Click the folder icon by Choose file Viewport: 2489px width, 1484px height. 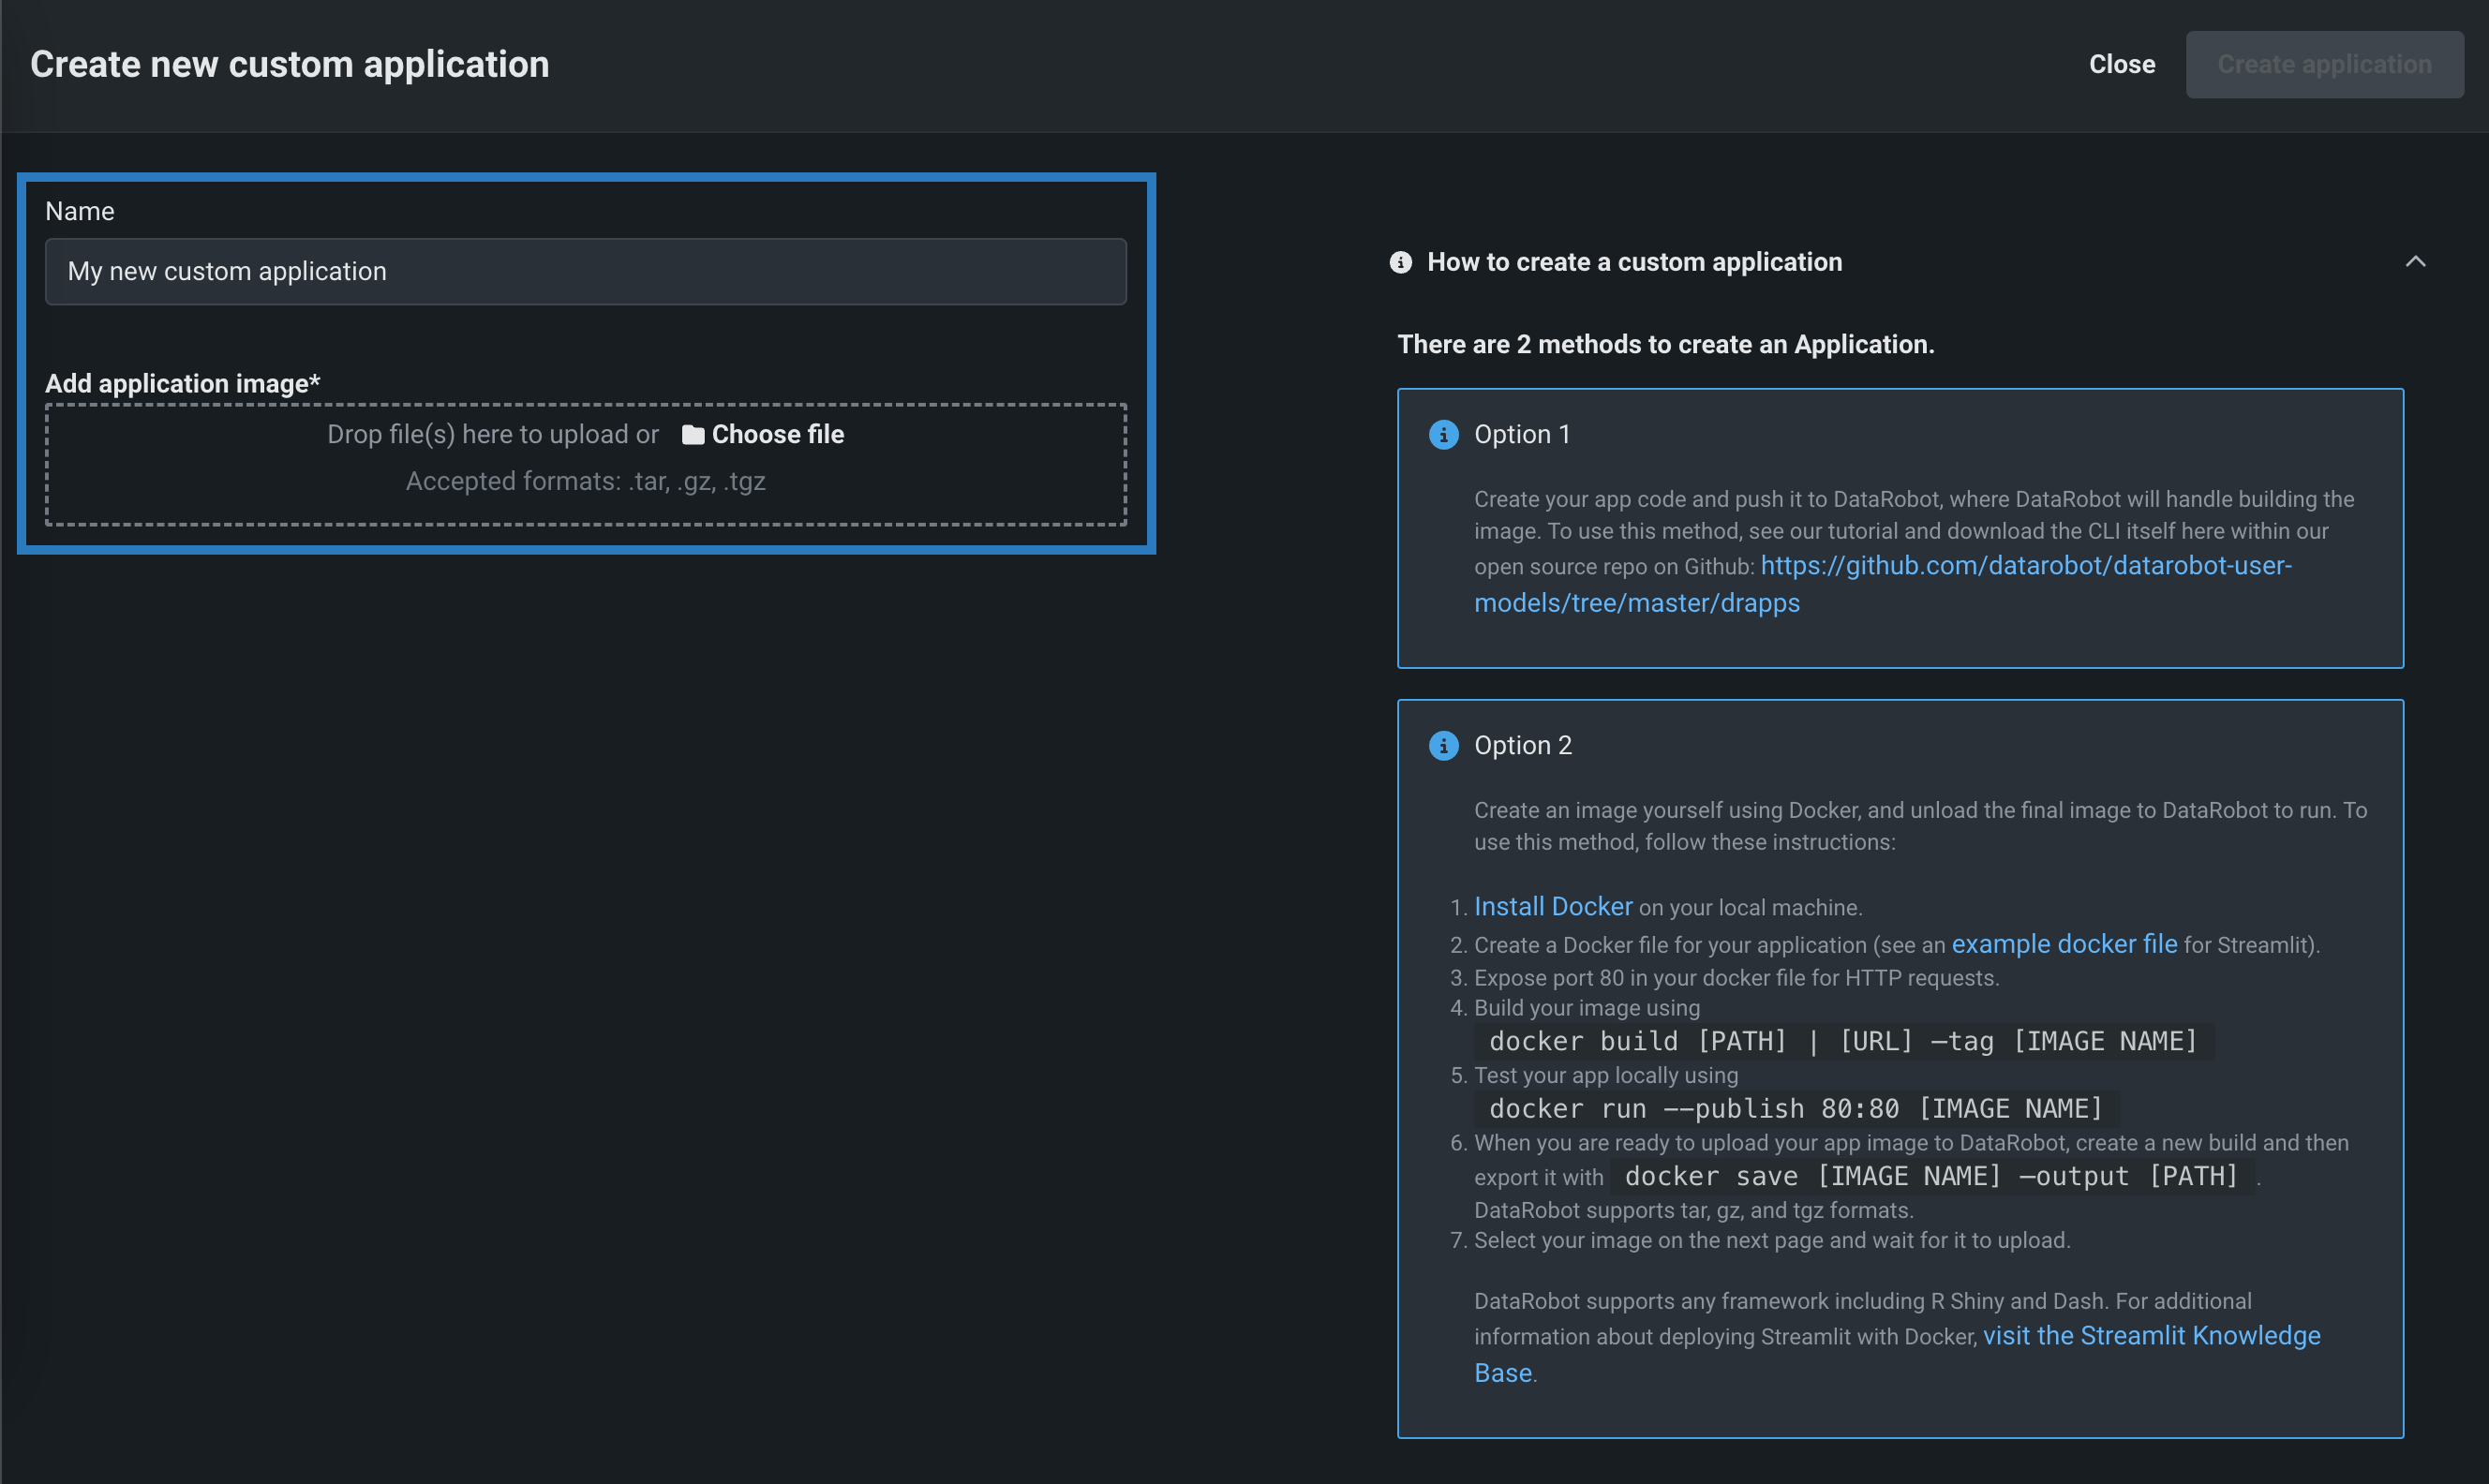click(692, 435)
